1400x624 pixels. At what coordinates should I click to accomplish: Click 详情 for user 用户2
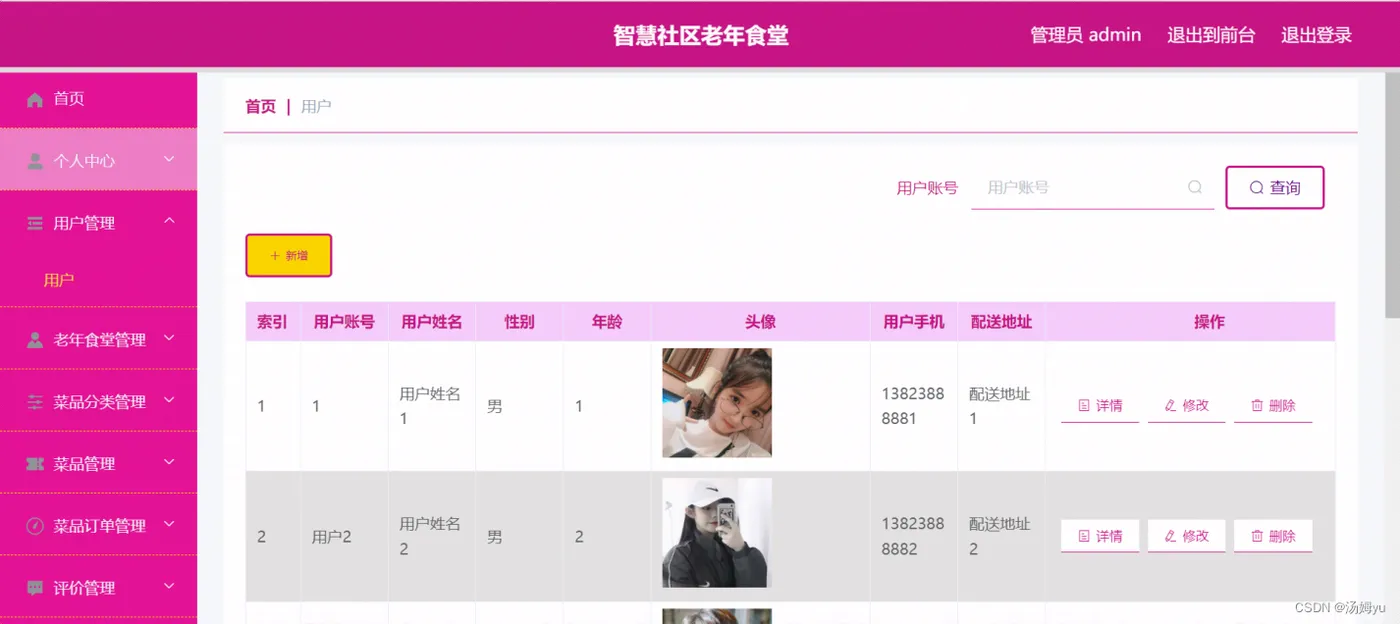point(1100,536)
